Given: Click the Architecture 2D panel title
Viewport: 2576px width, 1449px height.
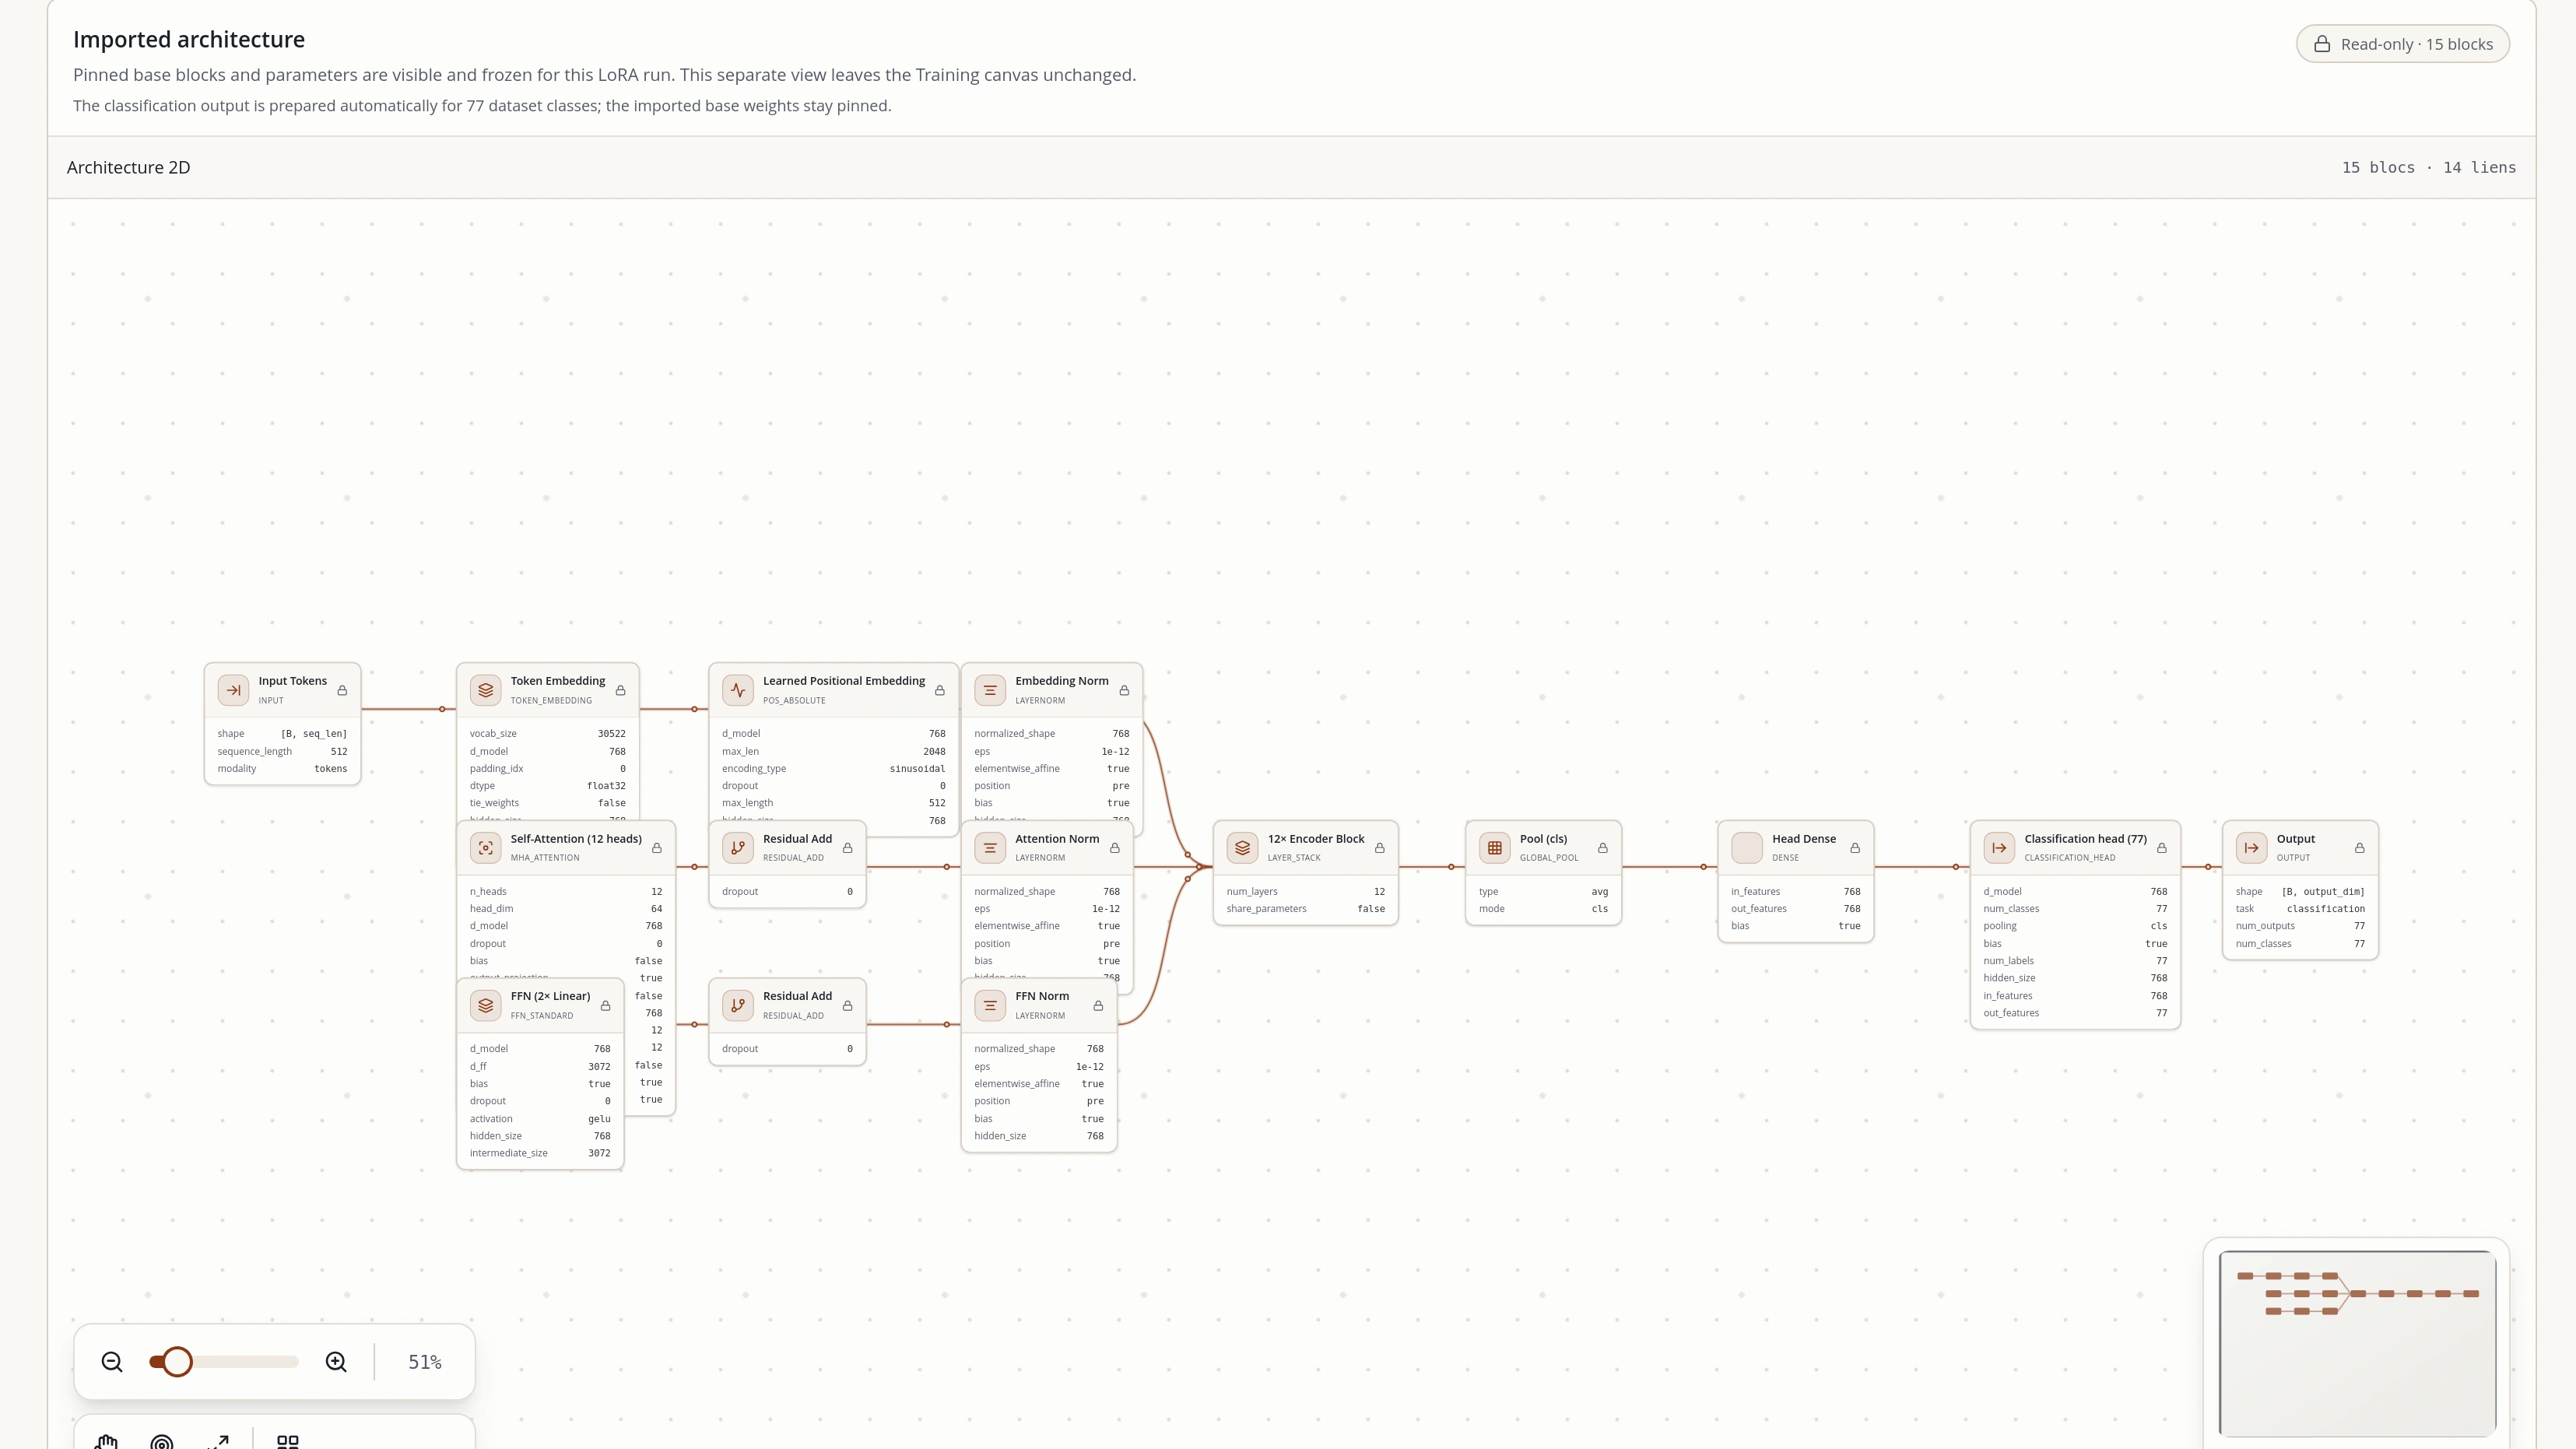Looking at the screenshot, I should (x=128, y=167).
